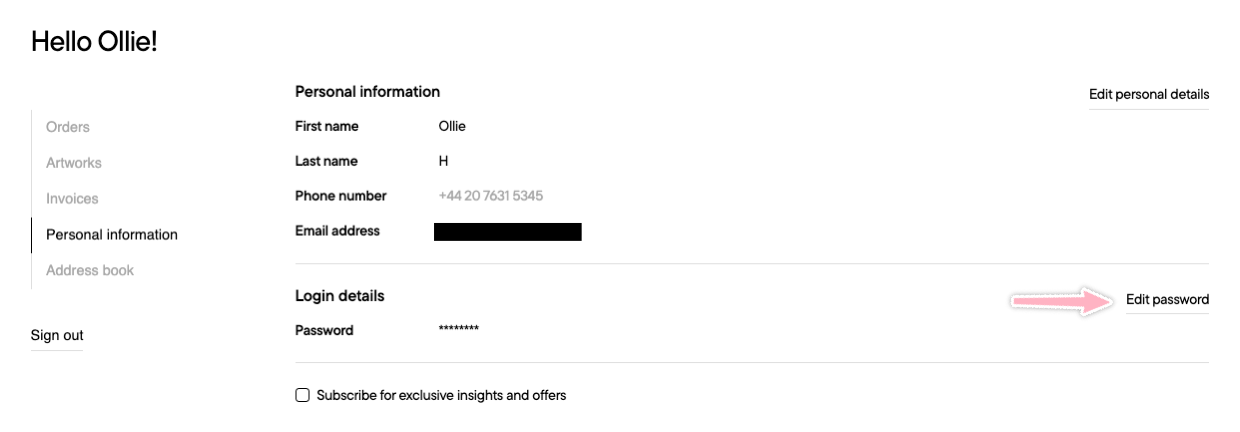Open the Orders section in sidebar
This screenshot has height=432, width=1240.
[x=68, y=127]
